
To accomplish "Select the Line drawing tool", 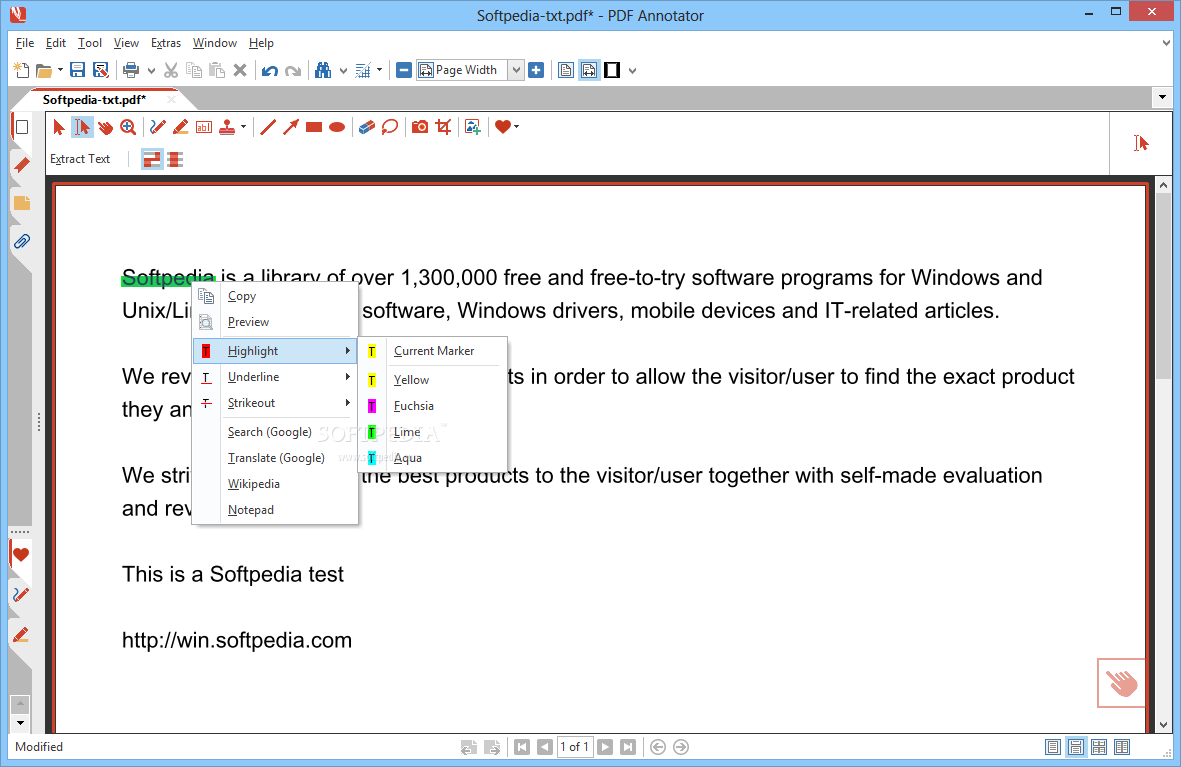I will click(267, 127).
